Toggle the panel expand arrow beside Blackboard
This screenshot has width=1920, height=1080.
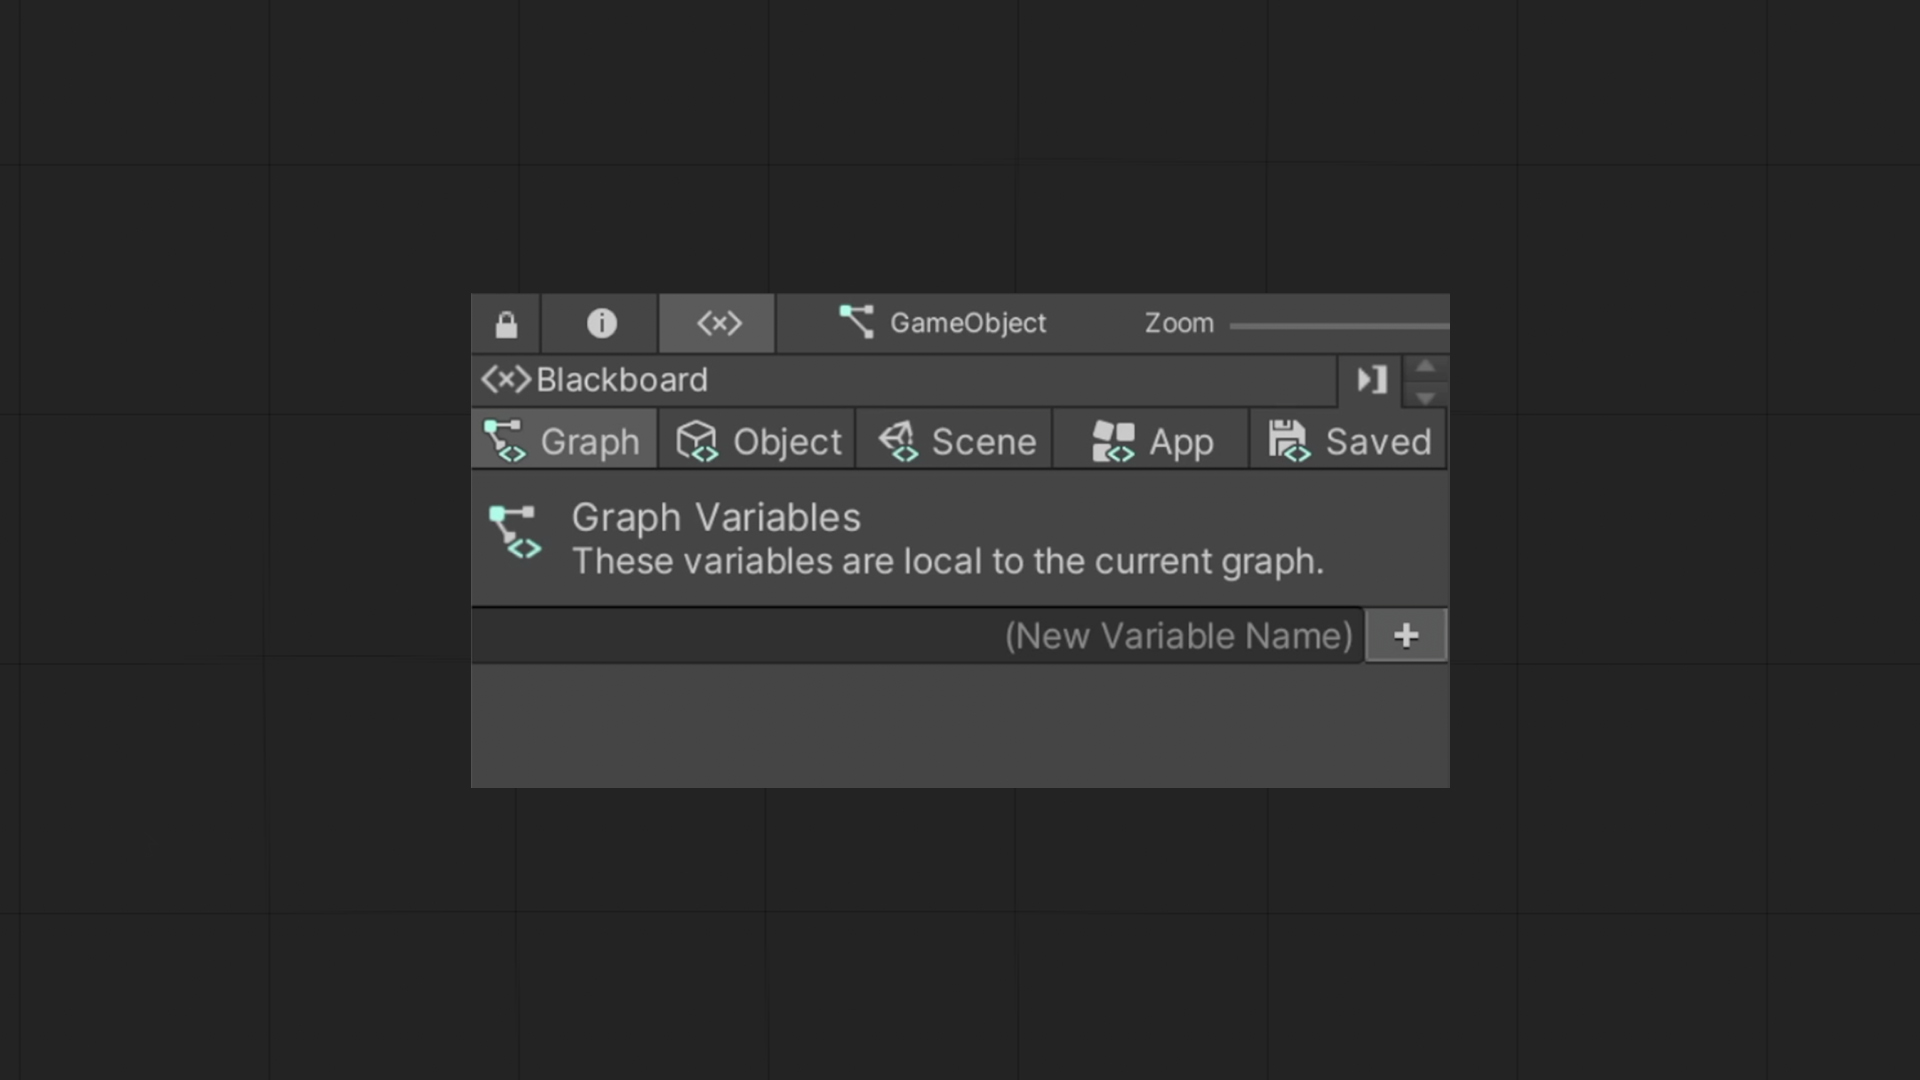1371,380
